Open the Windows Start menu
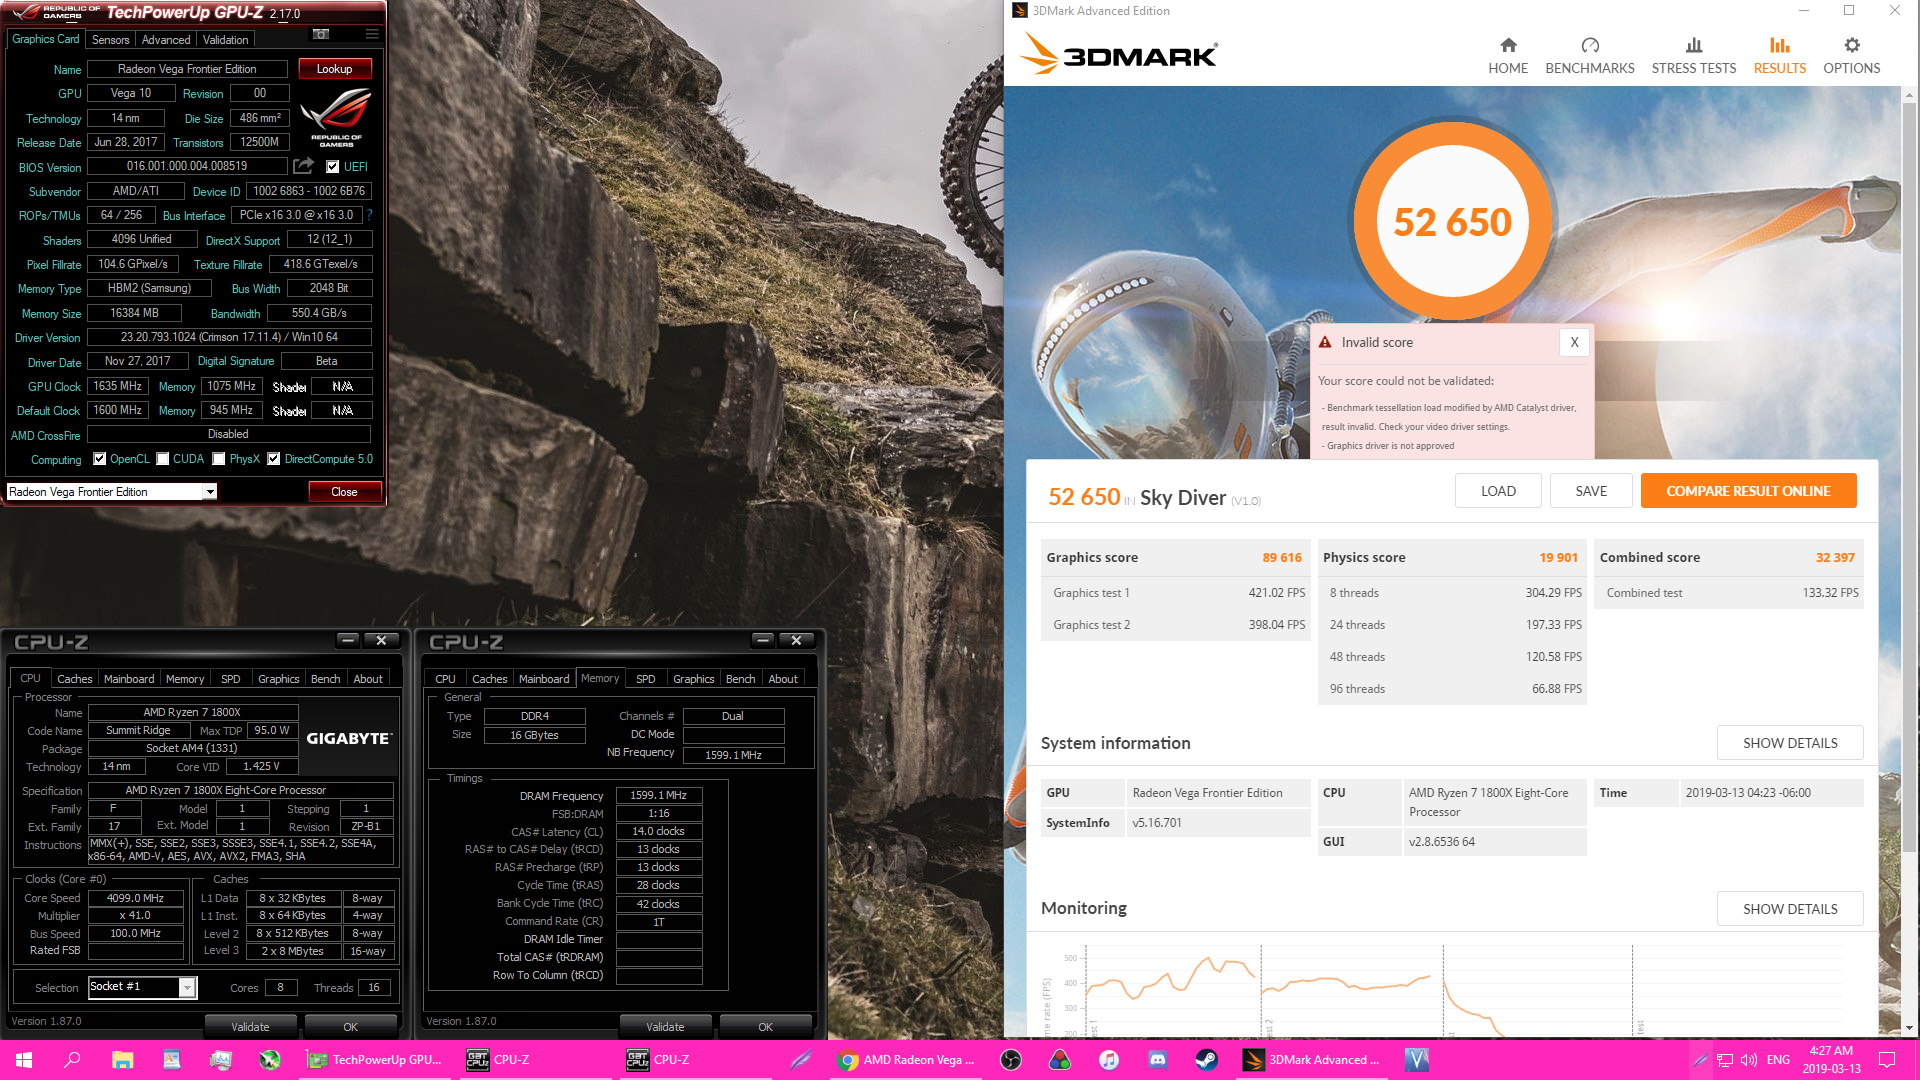This screenshot has width=1920, height=1080. point(24,1060)
